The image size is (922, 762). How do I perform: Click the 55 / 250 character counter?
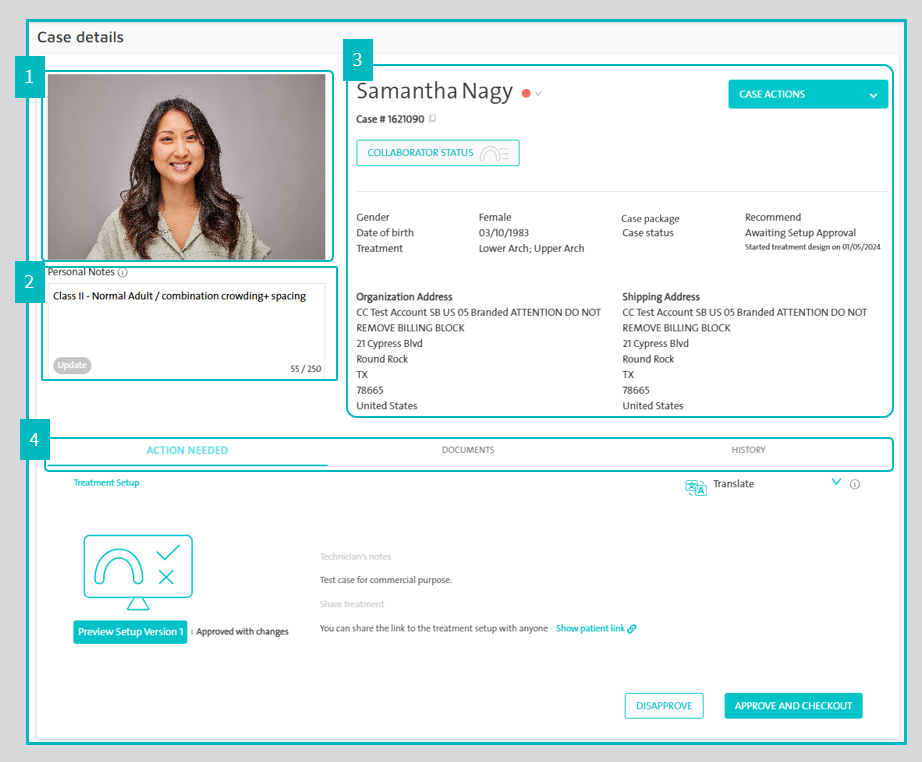tap(306, 369)
